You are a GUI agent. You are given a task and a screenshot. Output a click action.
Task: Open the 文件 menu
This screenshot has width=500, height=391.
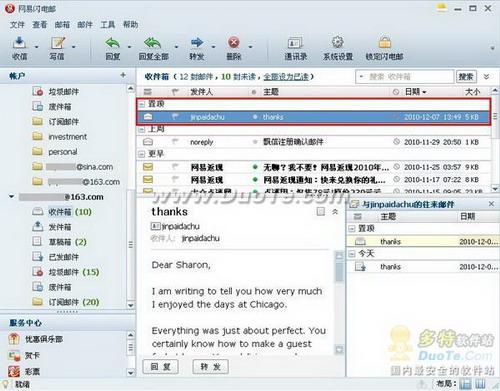pyautogui.click(x=17, y=24)
